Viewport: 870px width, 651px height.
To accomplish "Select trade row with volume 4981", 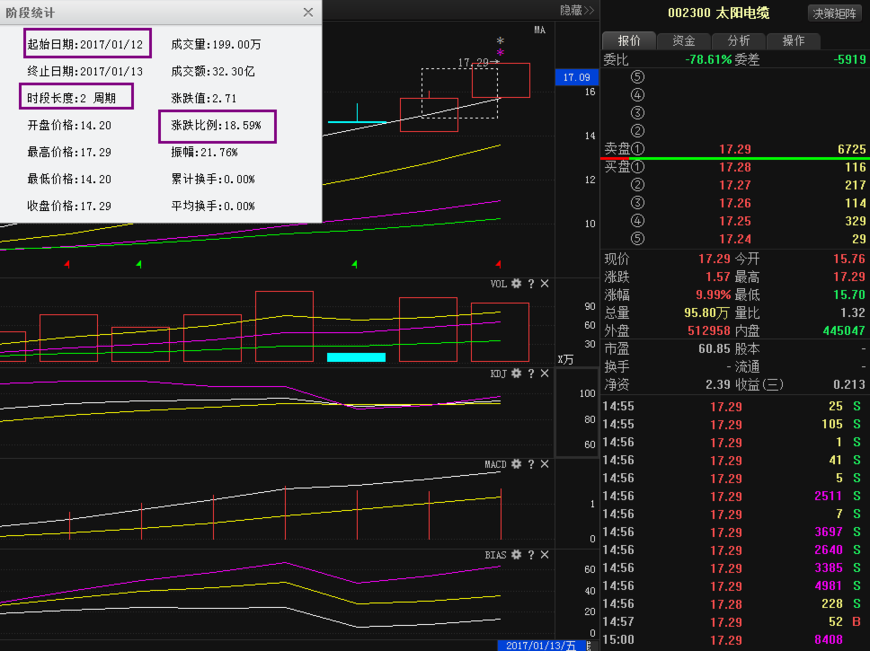I will coord(734,586).
